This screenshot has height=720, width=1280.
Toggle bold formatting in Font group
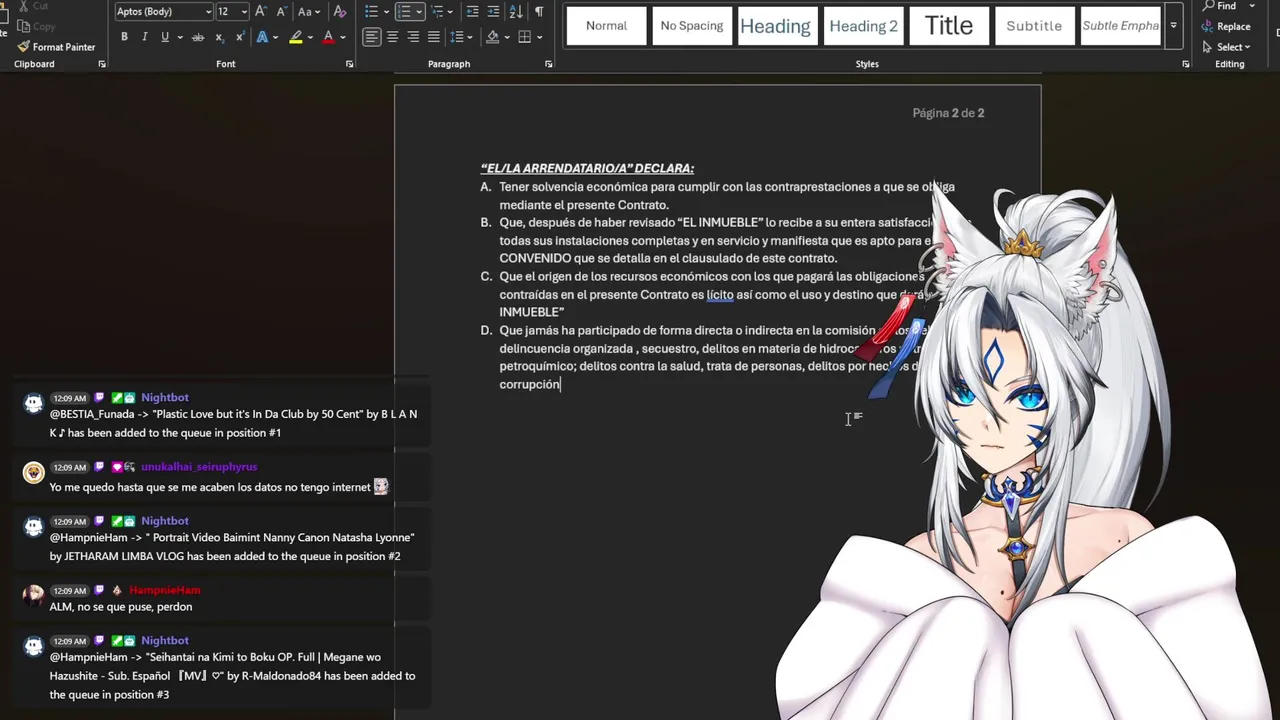(124, 37)
